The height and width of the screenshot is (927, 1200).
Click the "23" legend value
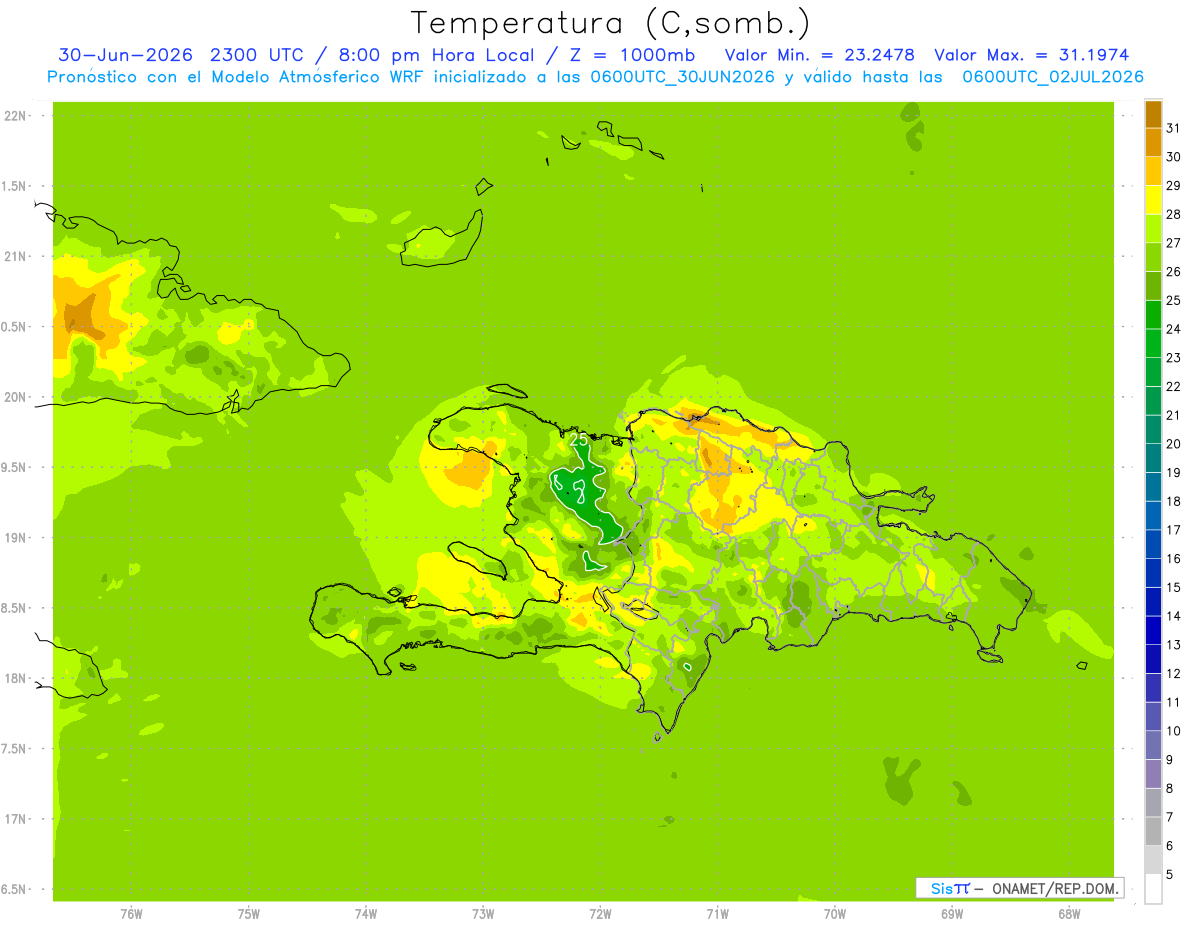[1173, 358]
